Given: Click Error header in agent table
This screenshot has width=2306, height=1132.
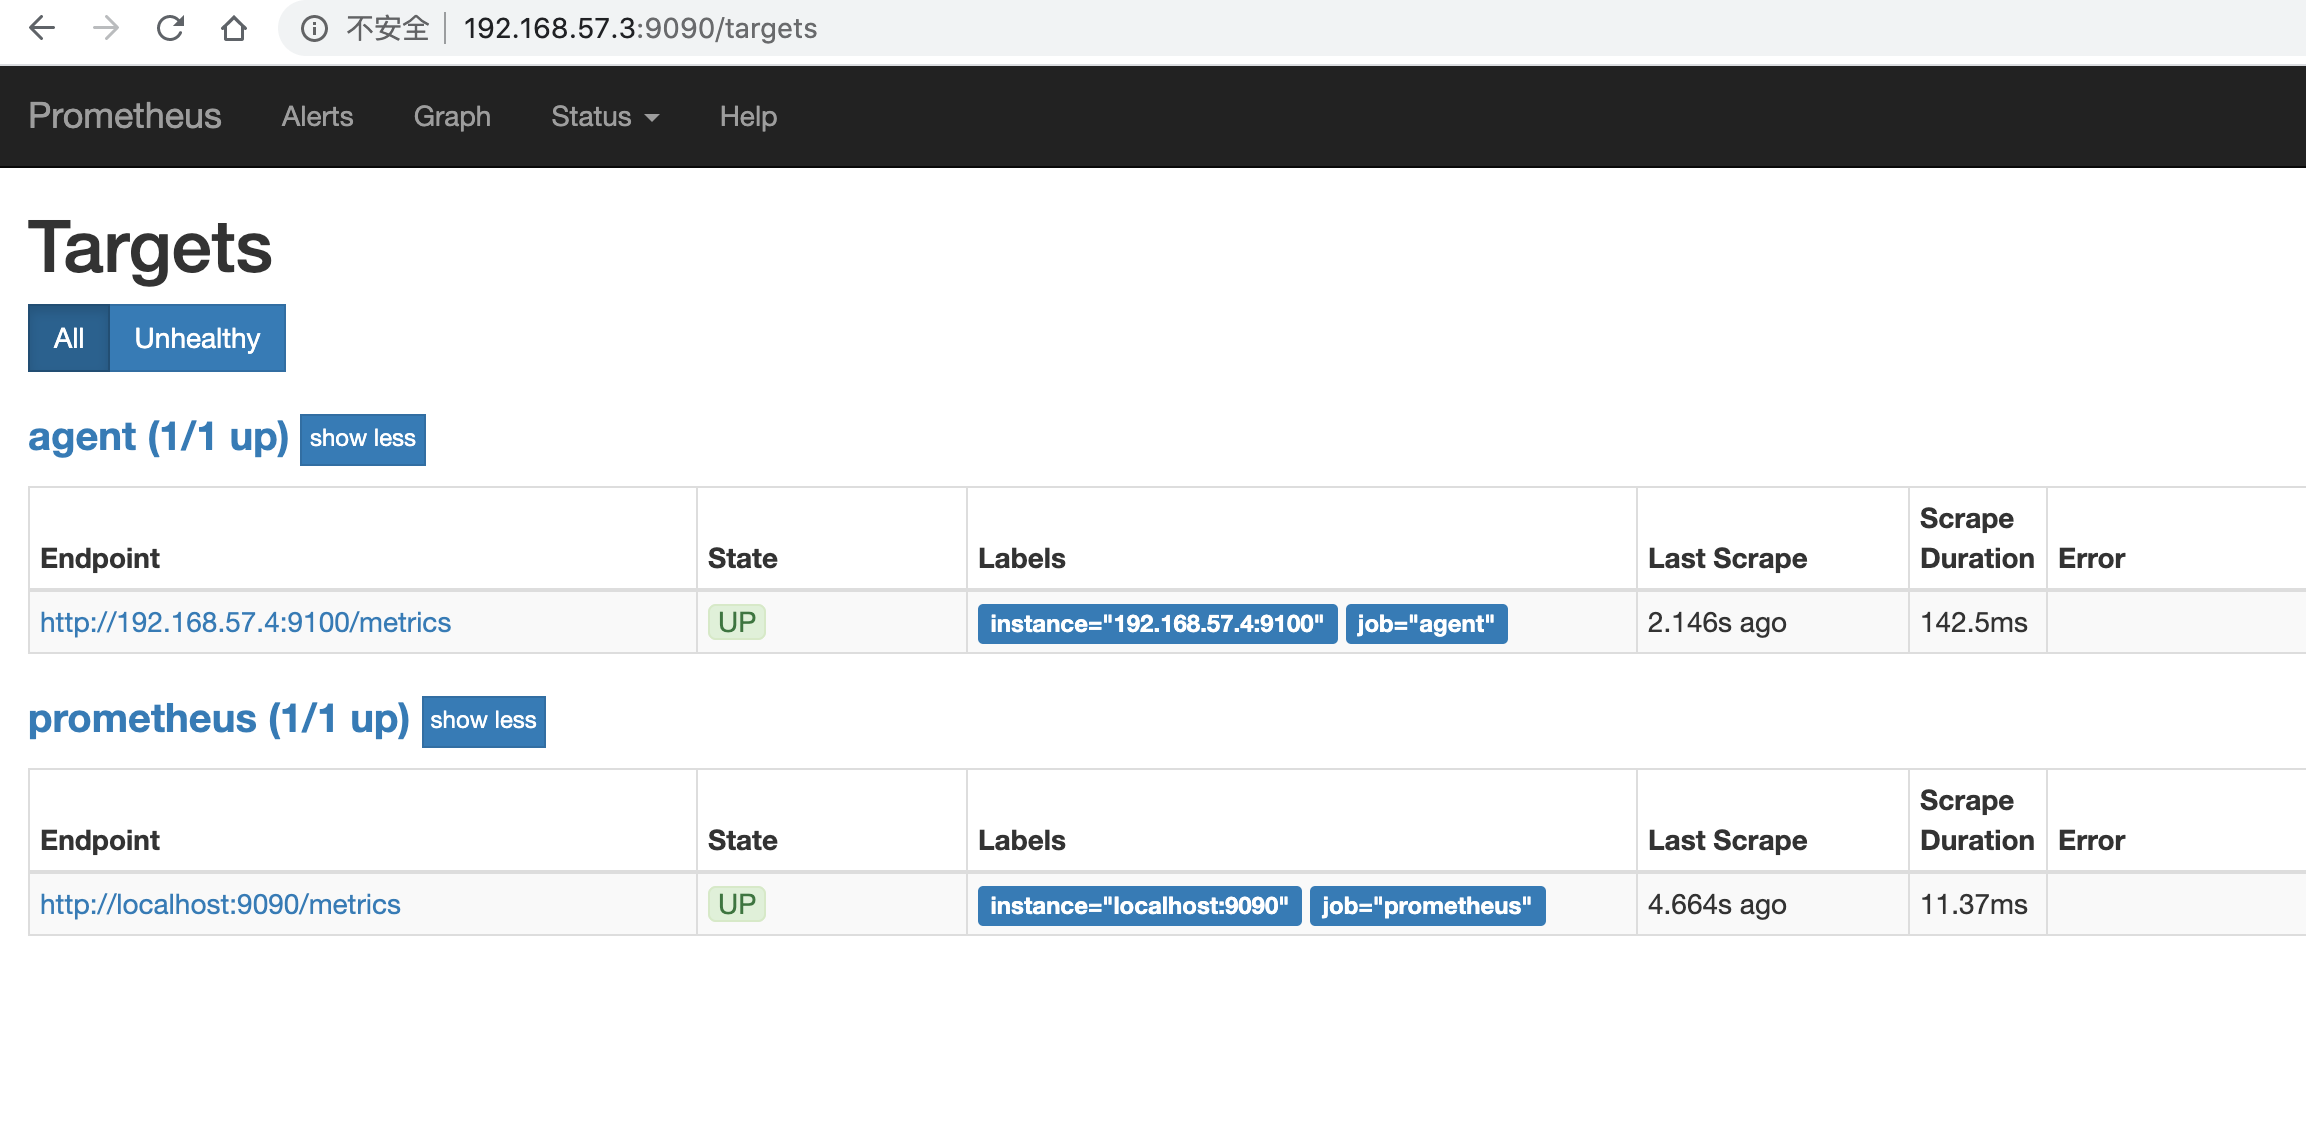Looking at the screenshot, I should (x=2091, y=558).
